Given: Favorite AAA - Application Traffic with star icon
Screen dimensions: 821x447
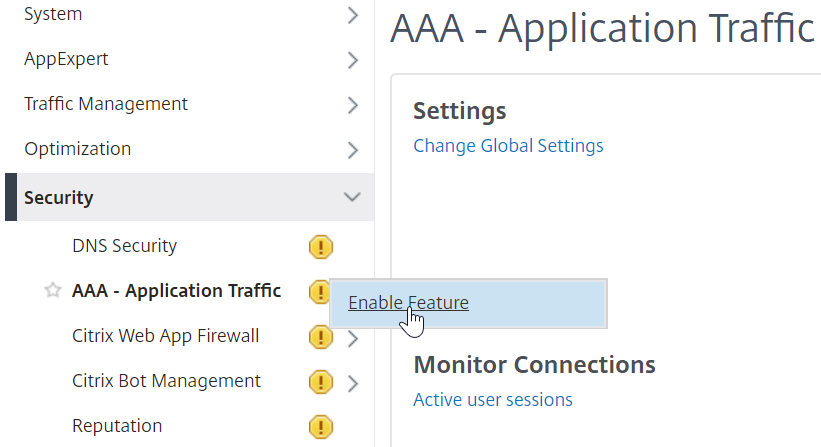Looking at the screenshot, I should tap(53, 290).
